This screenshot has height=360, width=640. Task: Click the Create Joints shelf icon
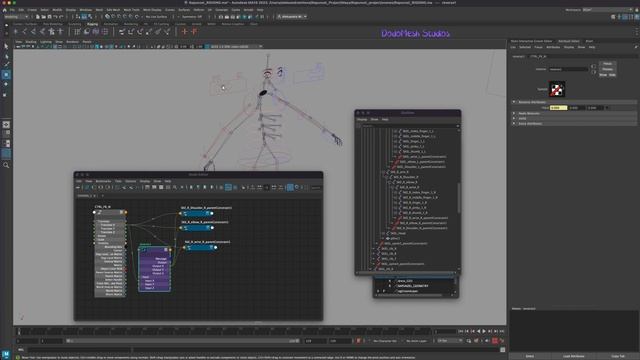(25, 31)
